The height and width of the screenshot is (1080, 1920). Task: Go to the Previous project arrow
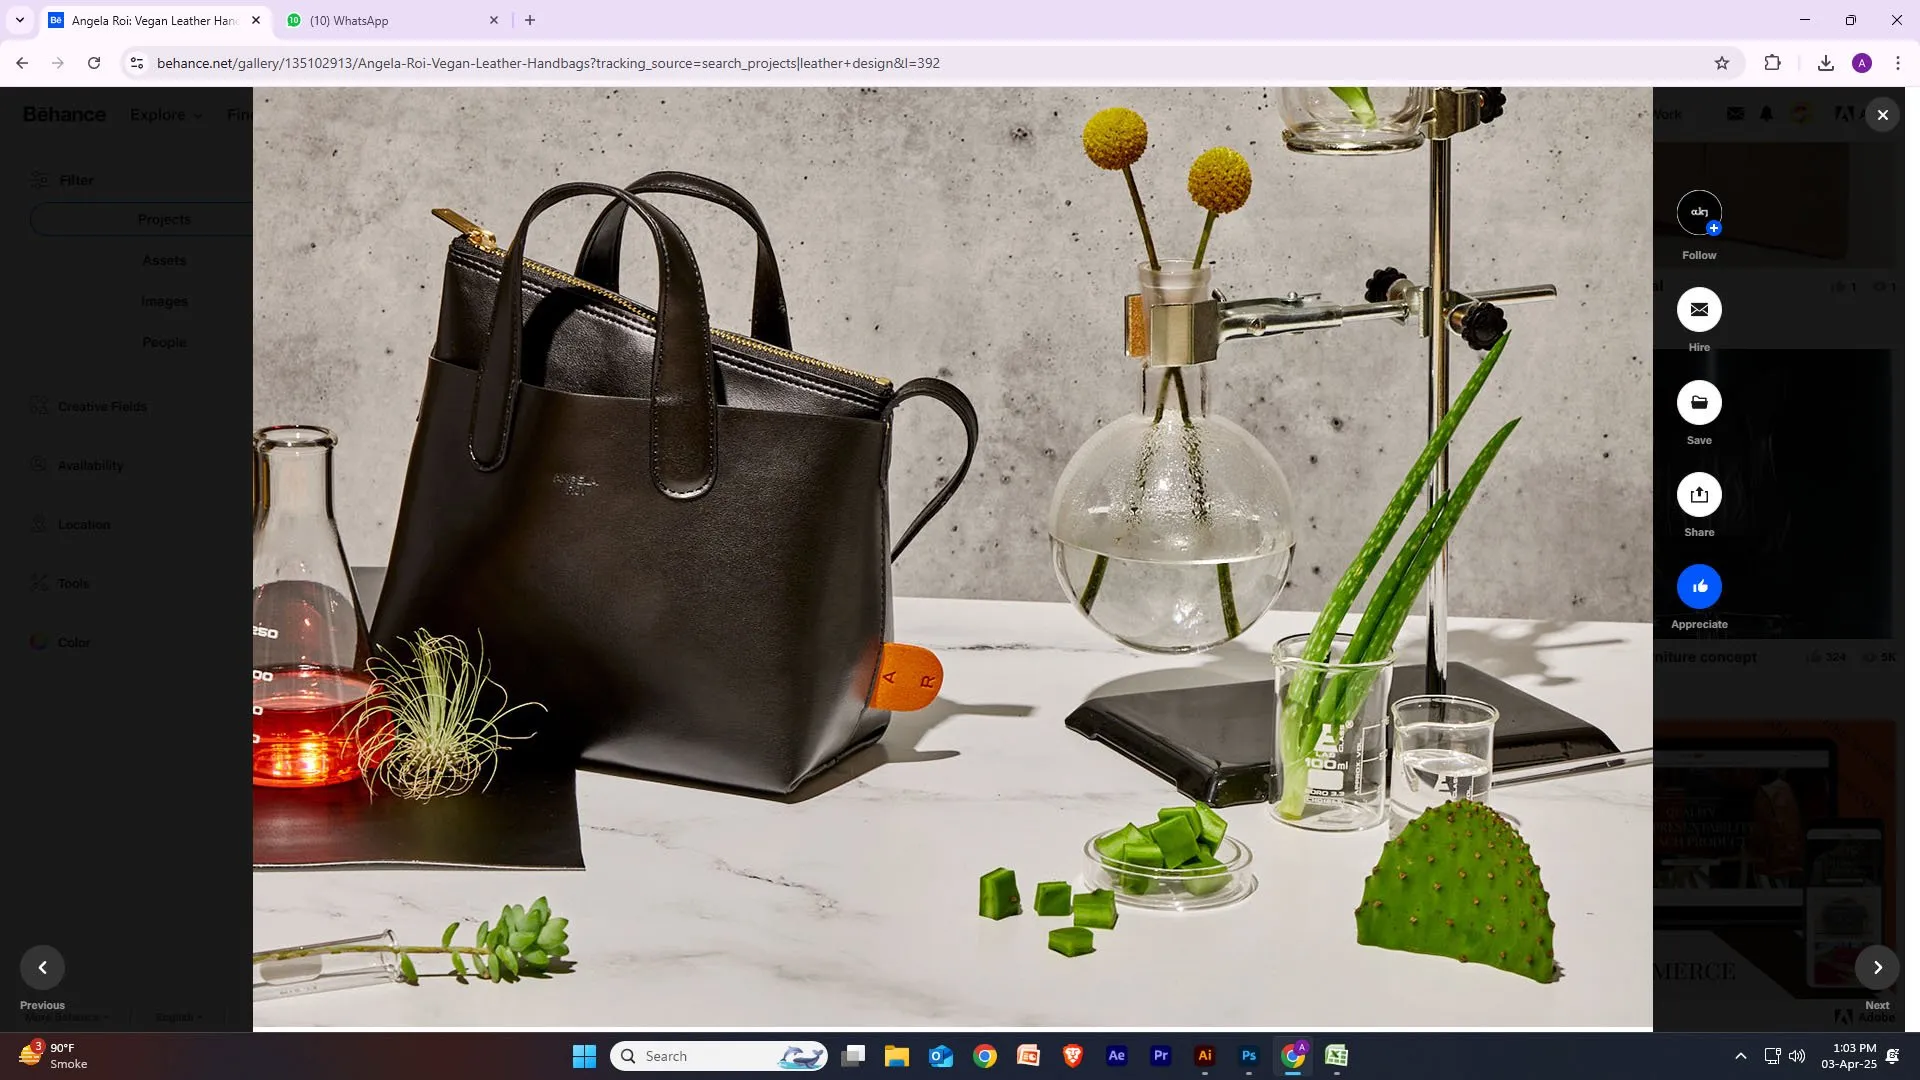(x=42, y=967)
